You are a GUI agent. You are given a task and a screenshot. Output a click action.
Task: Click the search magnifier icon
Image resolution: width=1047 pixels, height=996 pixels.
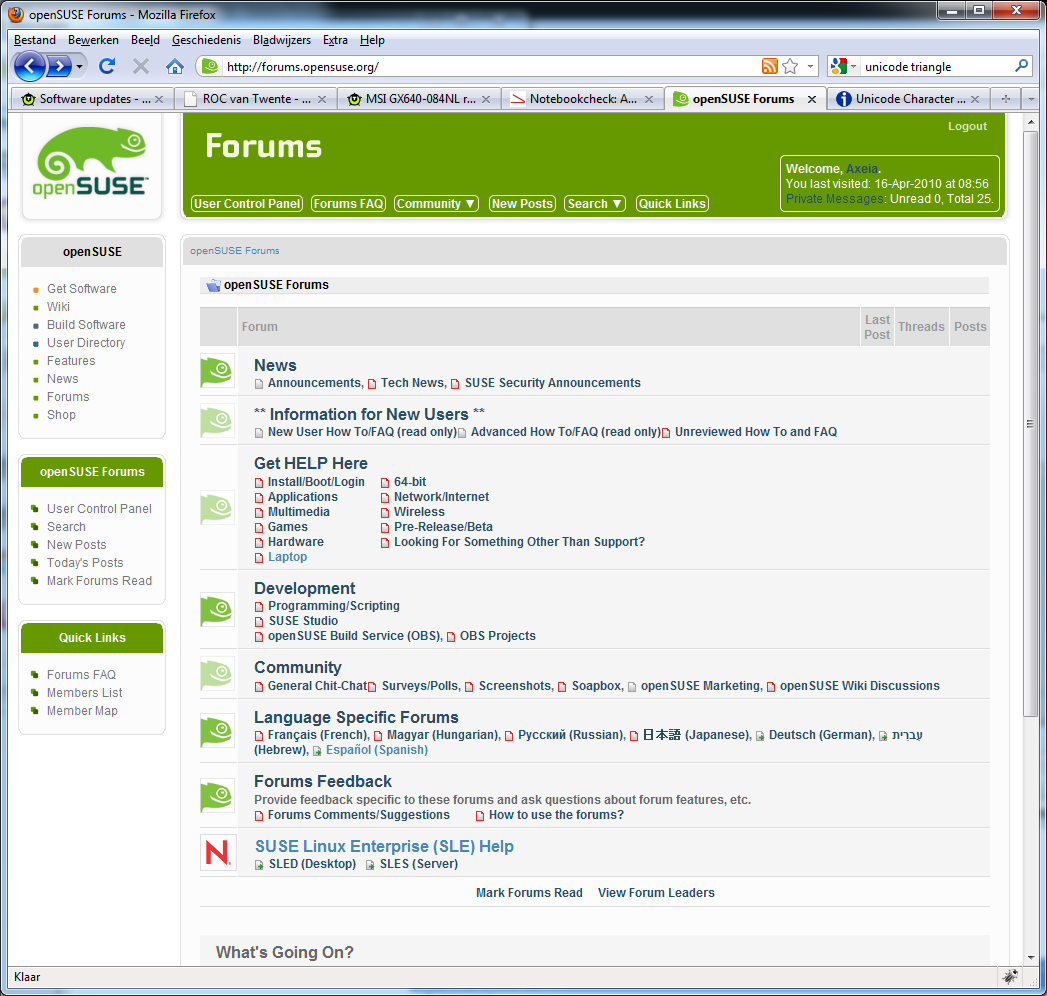1021,66
